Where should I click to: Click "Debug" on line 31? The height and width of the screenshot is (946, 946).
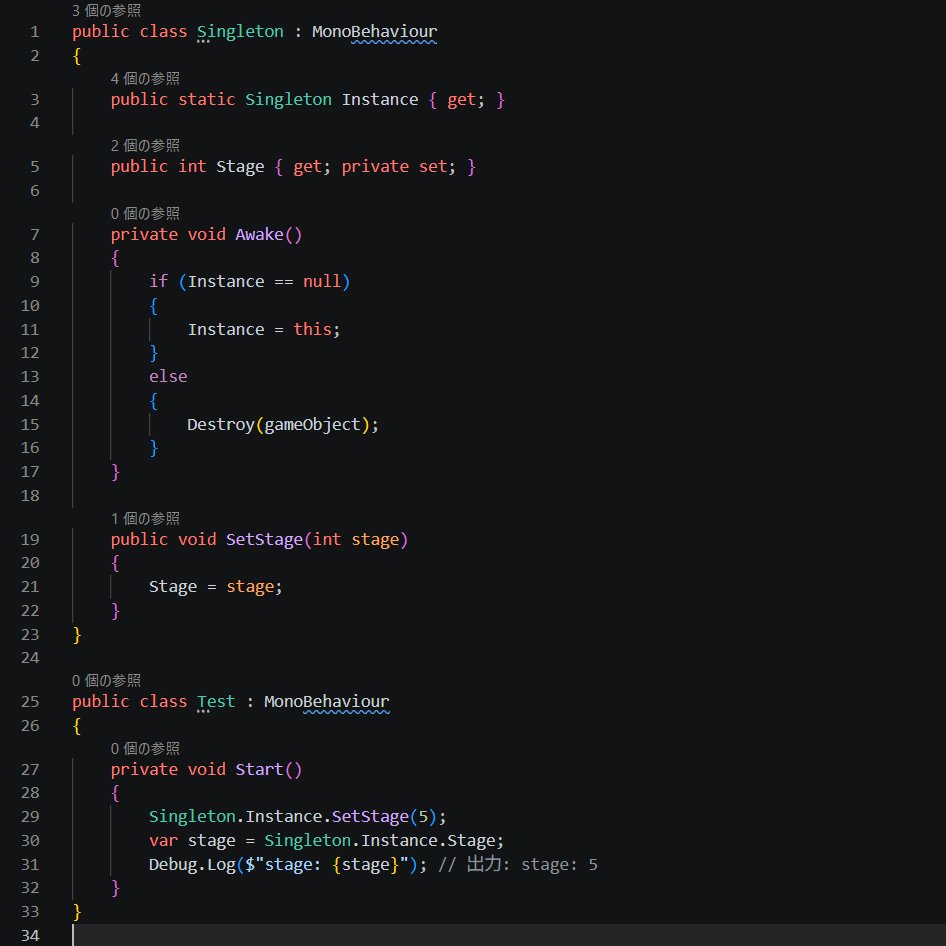coord(173,865)
